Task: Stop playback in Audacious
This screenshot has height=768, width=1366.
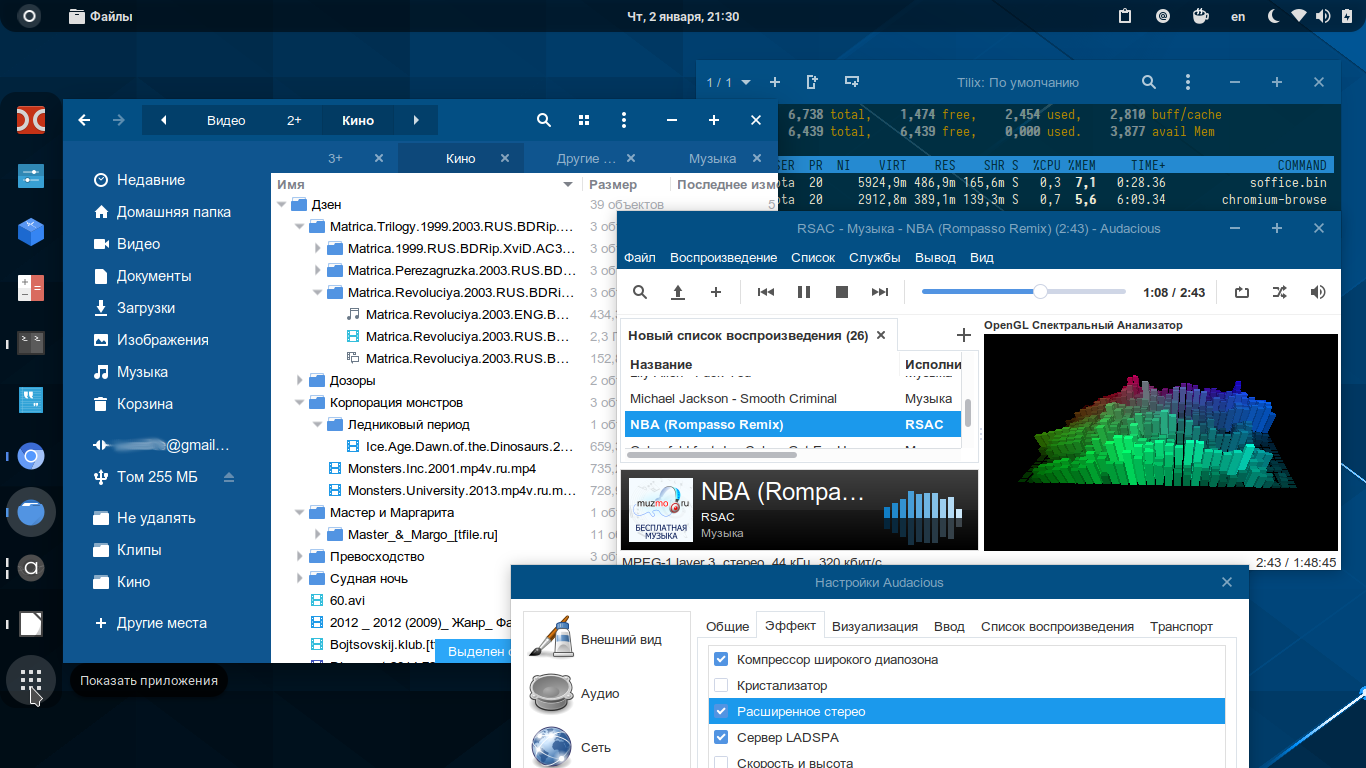Action: 842,292
